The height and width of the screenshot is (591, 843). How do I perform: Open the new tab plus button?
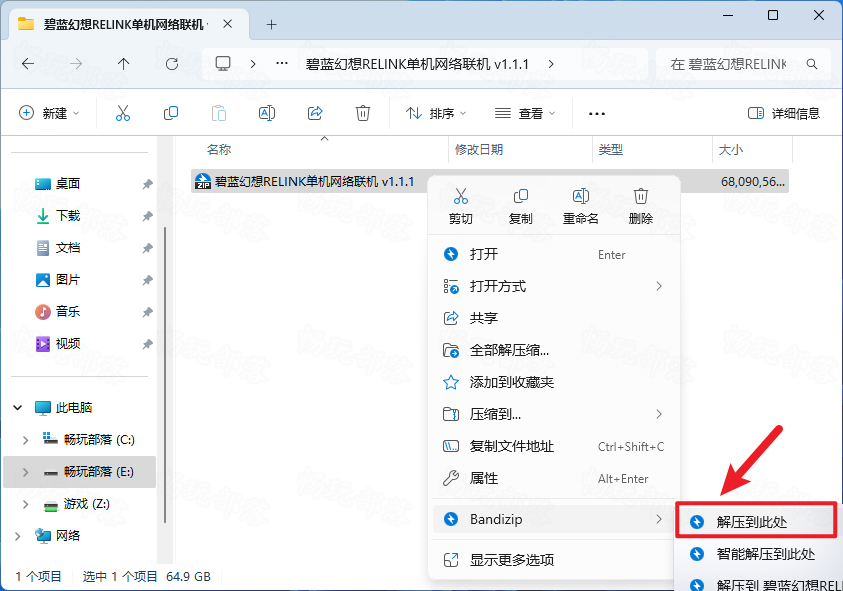tap(272, 24)
